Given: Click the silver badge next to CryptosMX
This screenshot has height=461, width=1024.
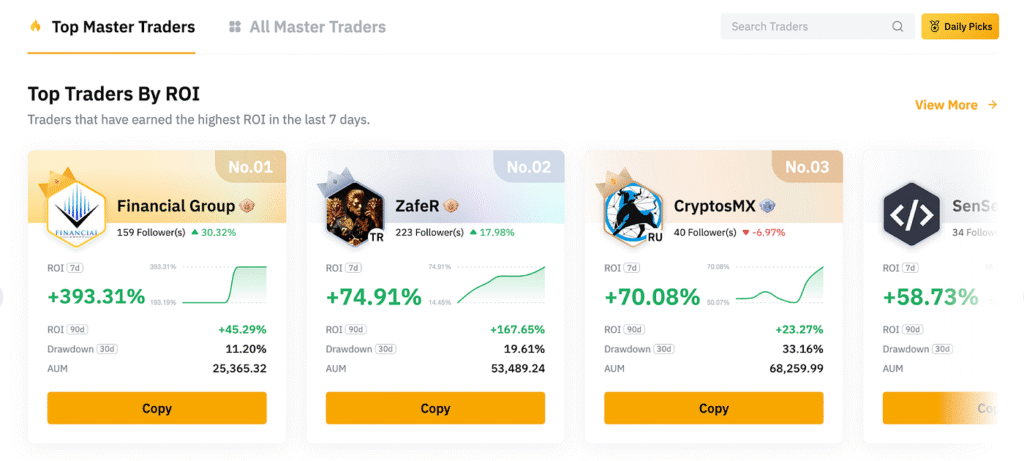Looking at the screenshot, I should coord(766,207).
